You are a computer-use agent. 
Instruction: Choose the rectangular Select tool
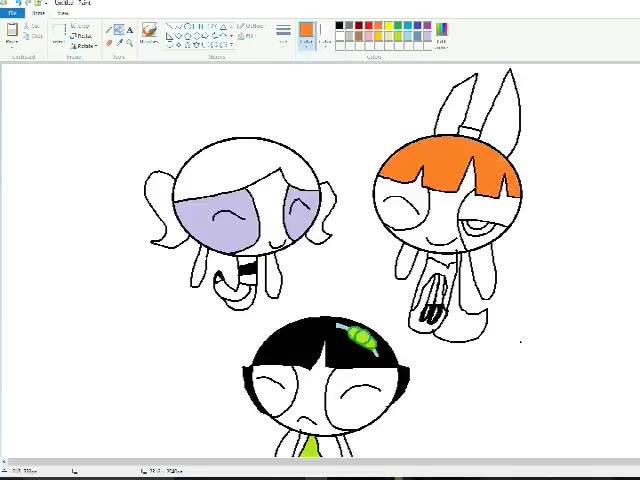click(59, 31)
